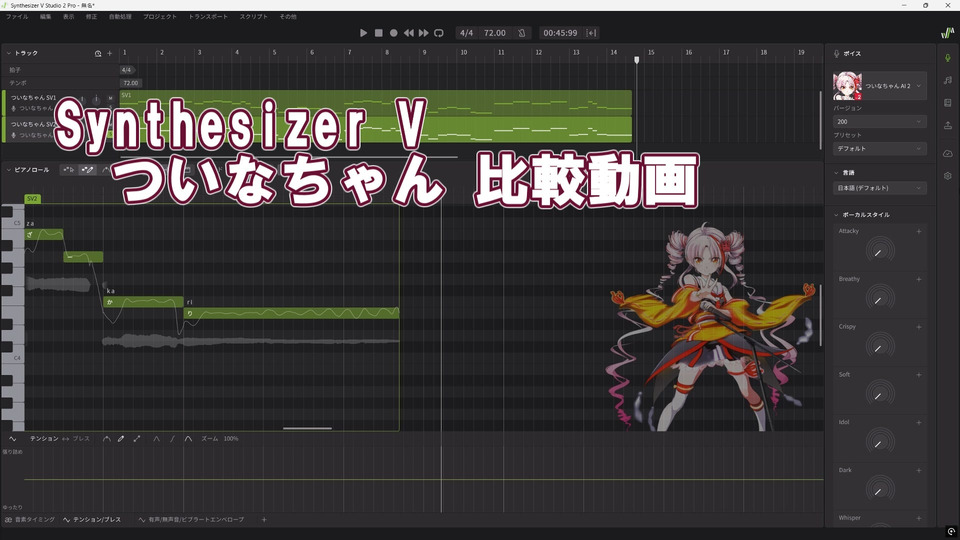The width and height of the screenshot is (960, 540).
Task: Click the round Record button
Action: [x=394, y=33]
